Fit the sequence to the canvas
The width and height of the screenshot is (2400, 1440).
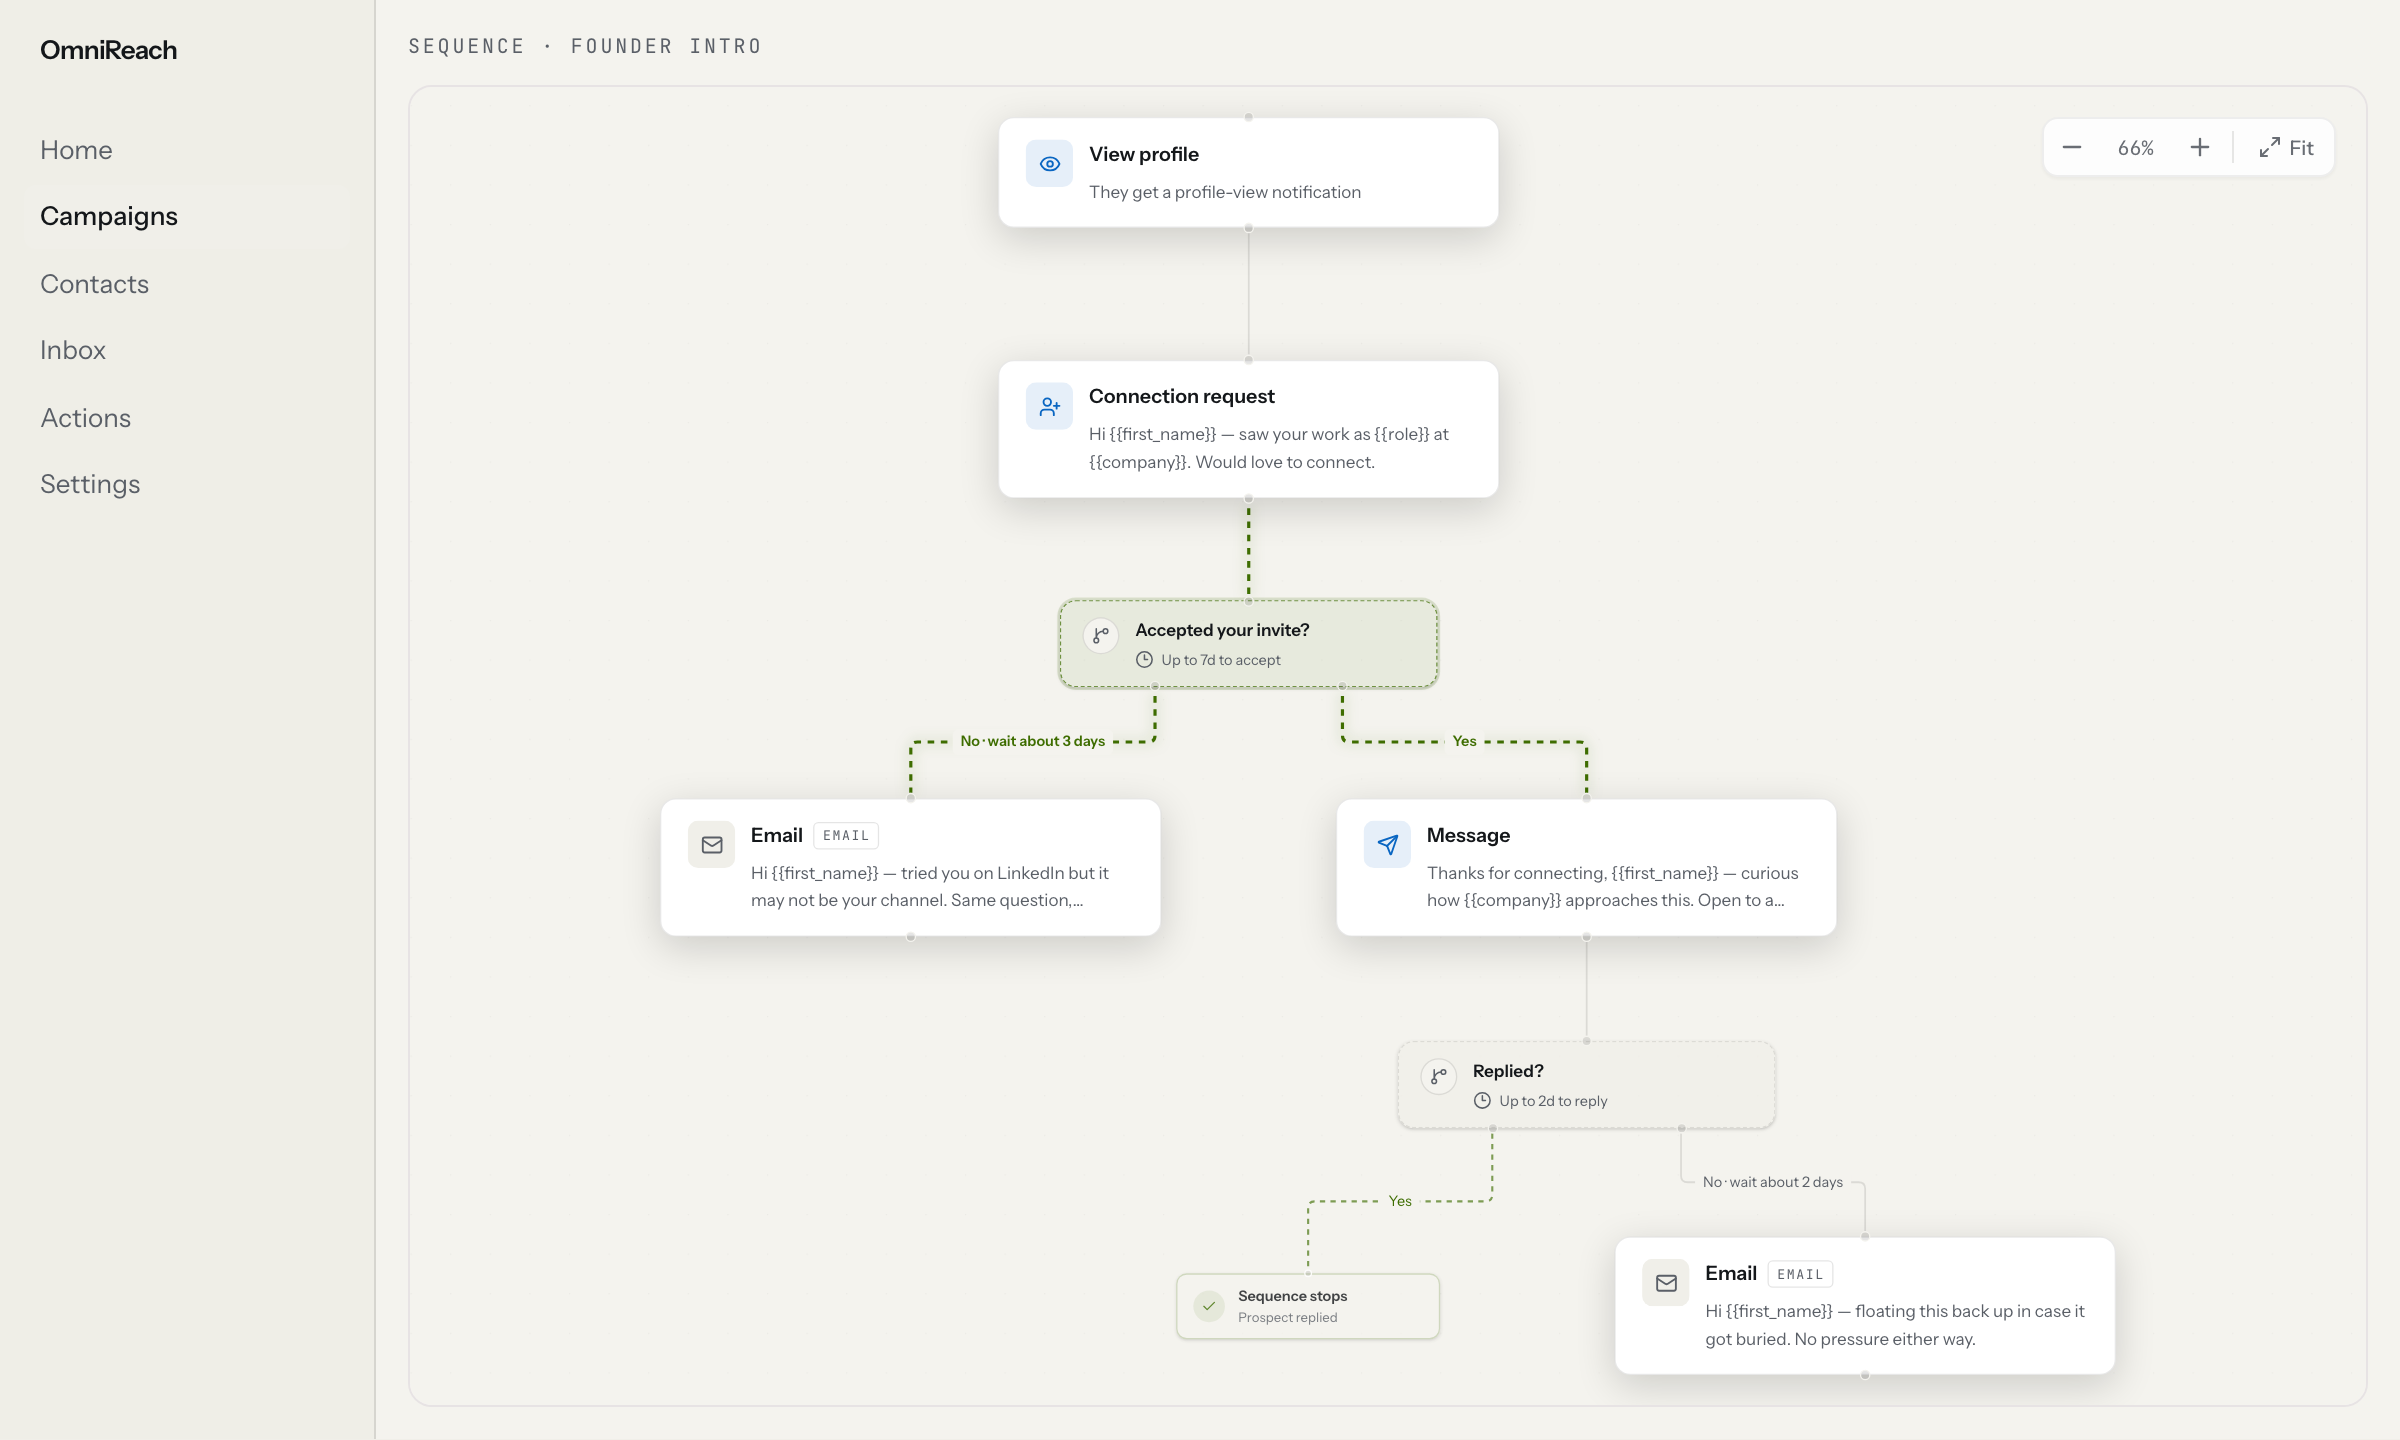pos(2286,148)
